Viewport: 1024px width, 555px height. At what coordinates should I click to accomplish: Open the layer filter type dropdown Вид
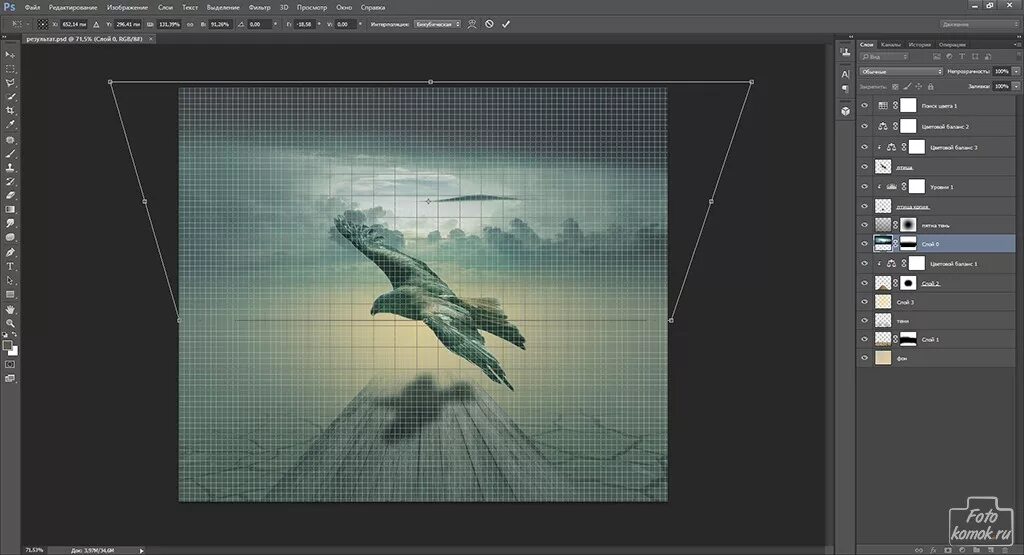(x=884, y=57)
